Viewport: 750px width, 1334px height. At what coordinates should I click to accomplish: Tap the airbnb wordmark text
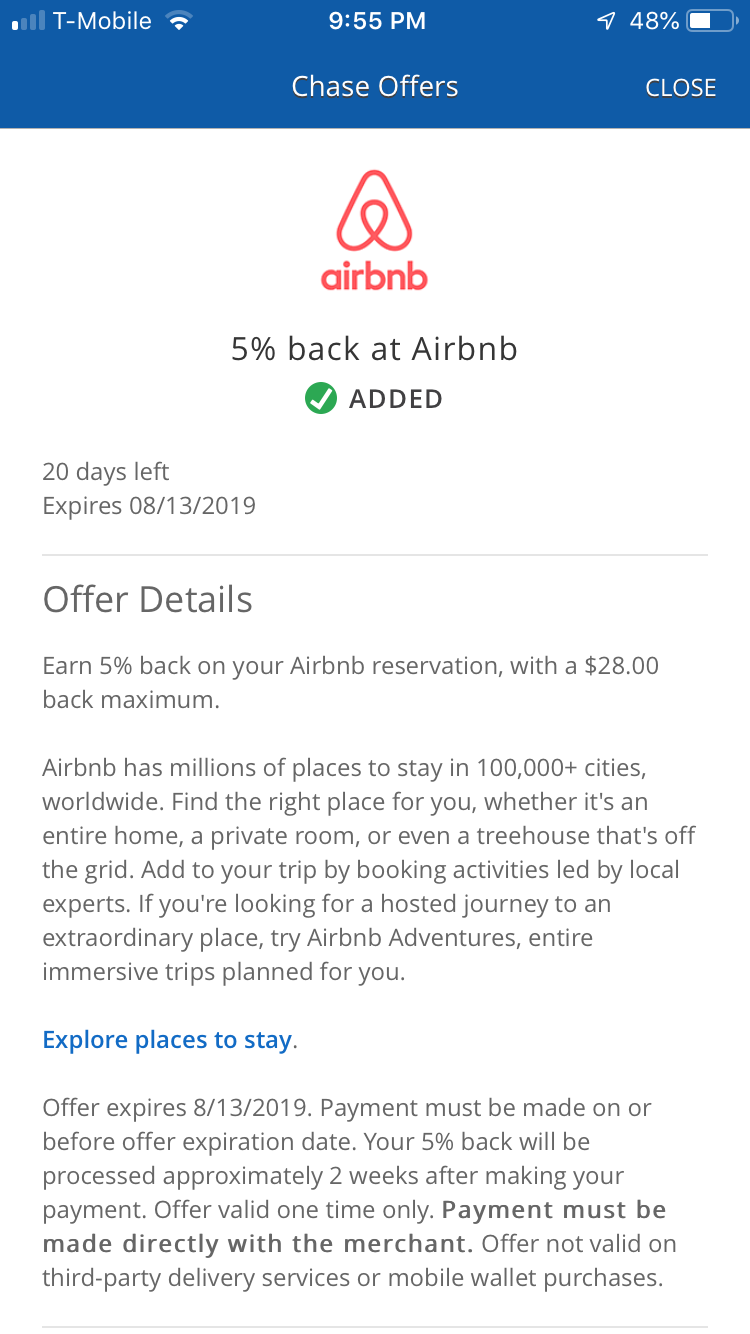pos(374,276)
